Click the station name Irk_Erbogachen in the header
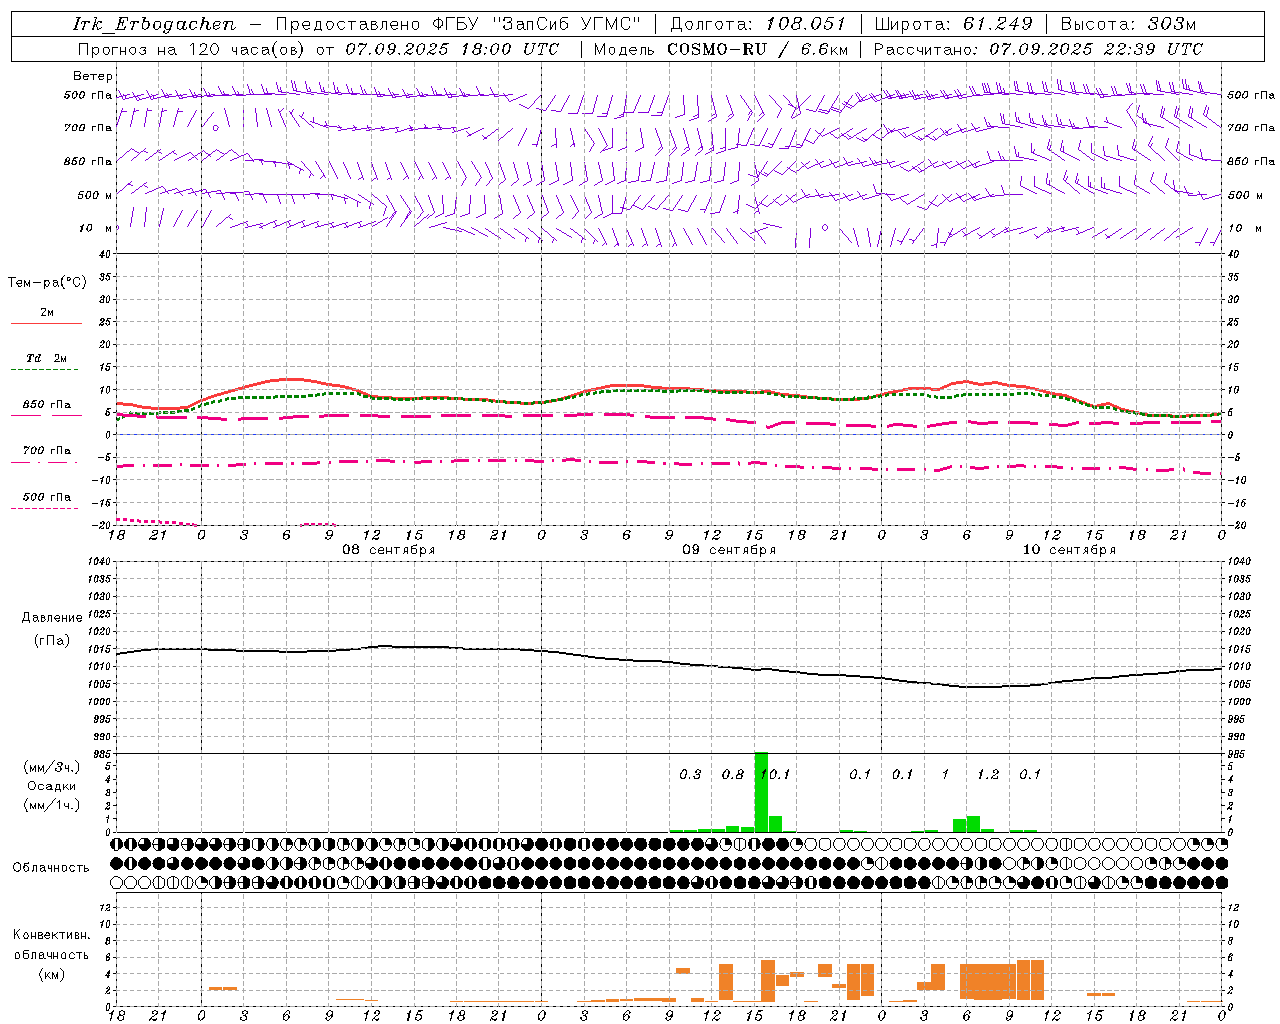Image resolution: width=1280 pixels, height=1024 pixels. pyautogui.click(x=155, y=24)
